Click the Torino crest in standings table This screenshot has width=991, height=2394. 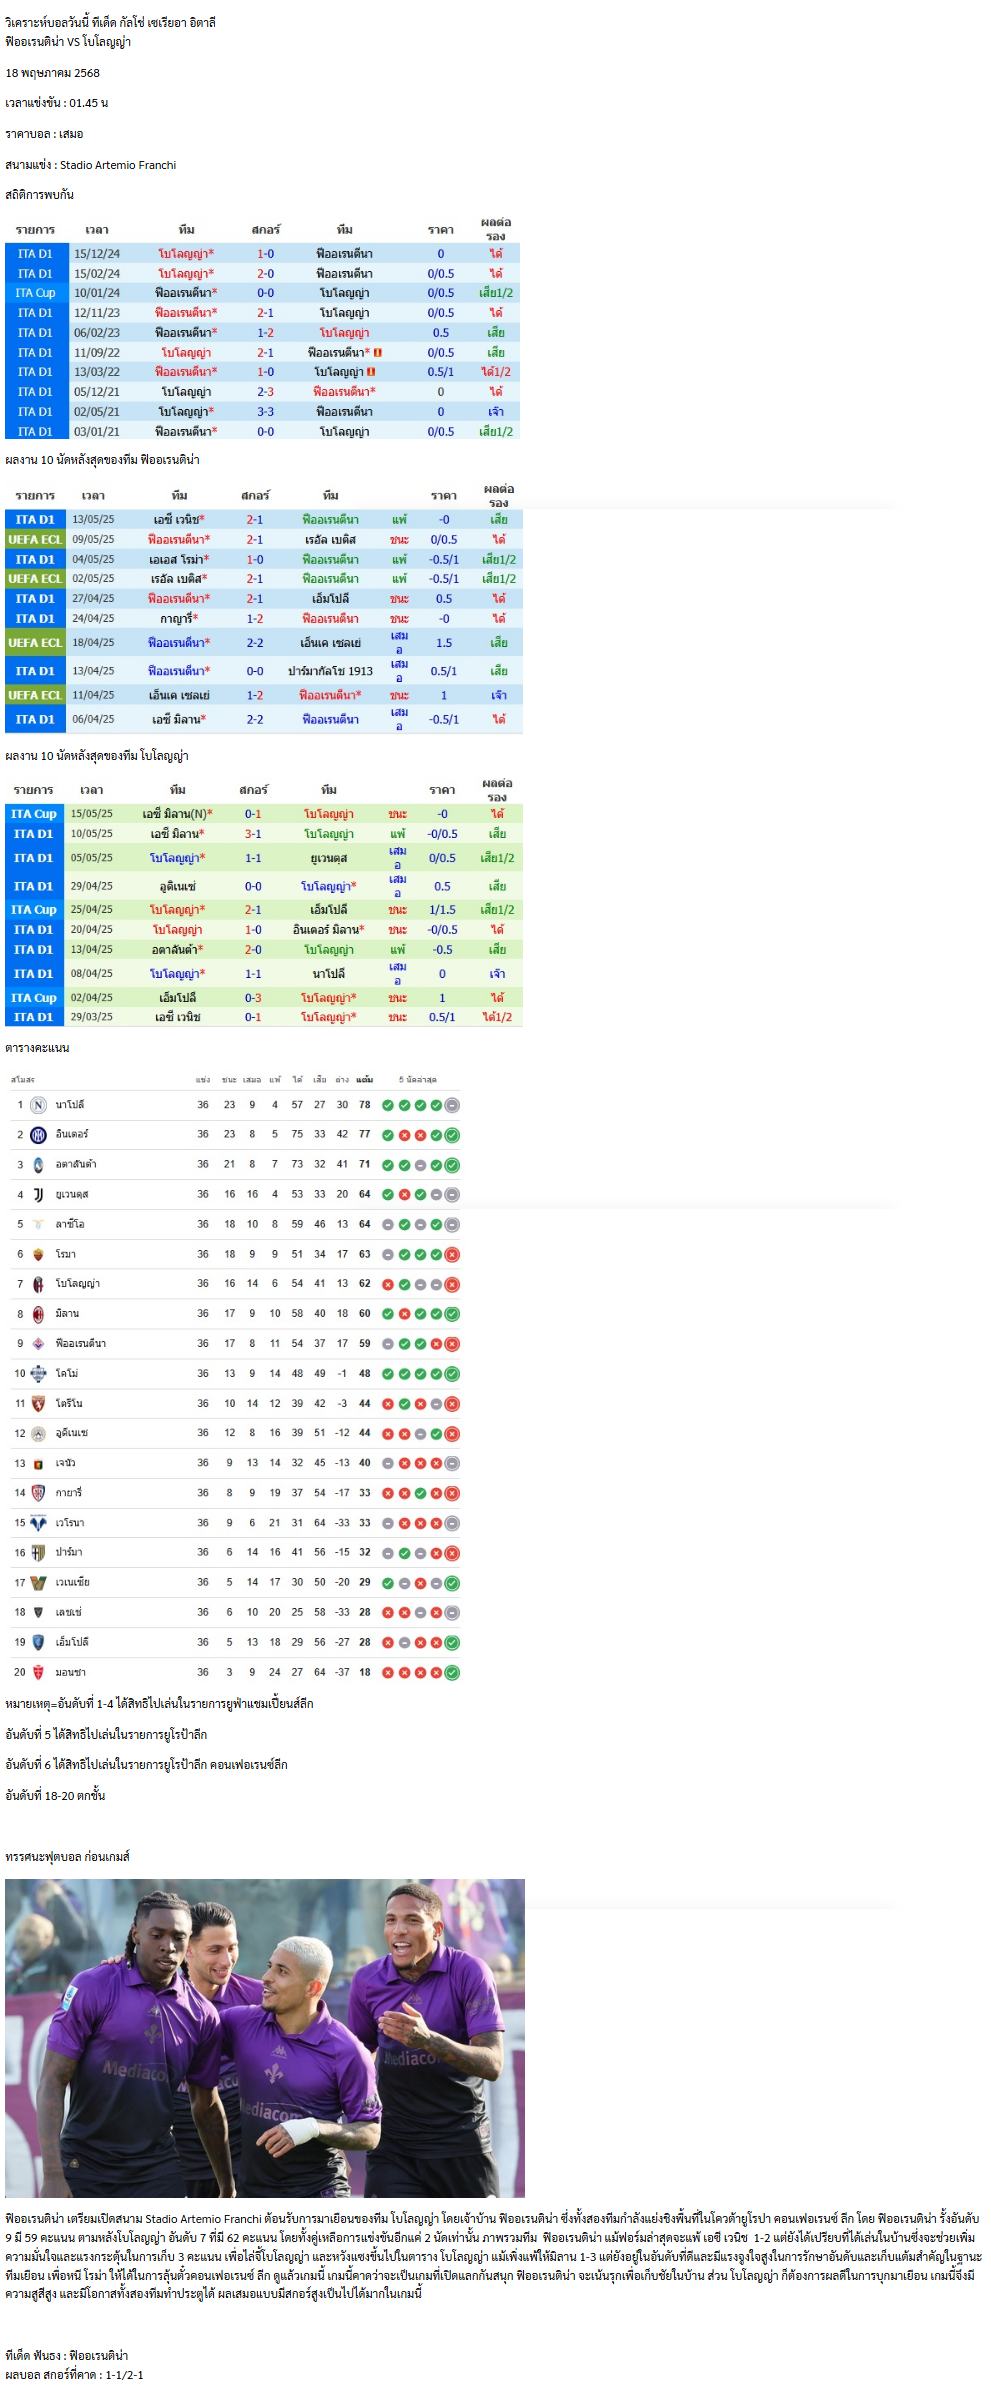point(38,1404)
